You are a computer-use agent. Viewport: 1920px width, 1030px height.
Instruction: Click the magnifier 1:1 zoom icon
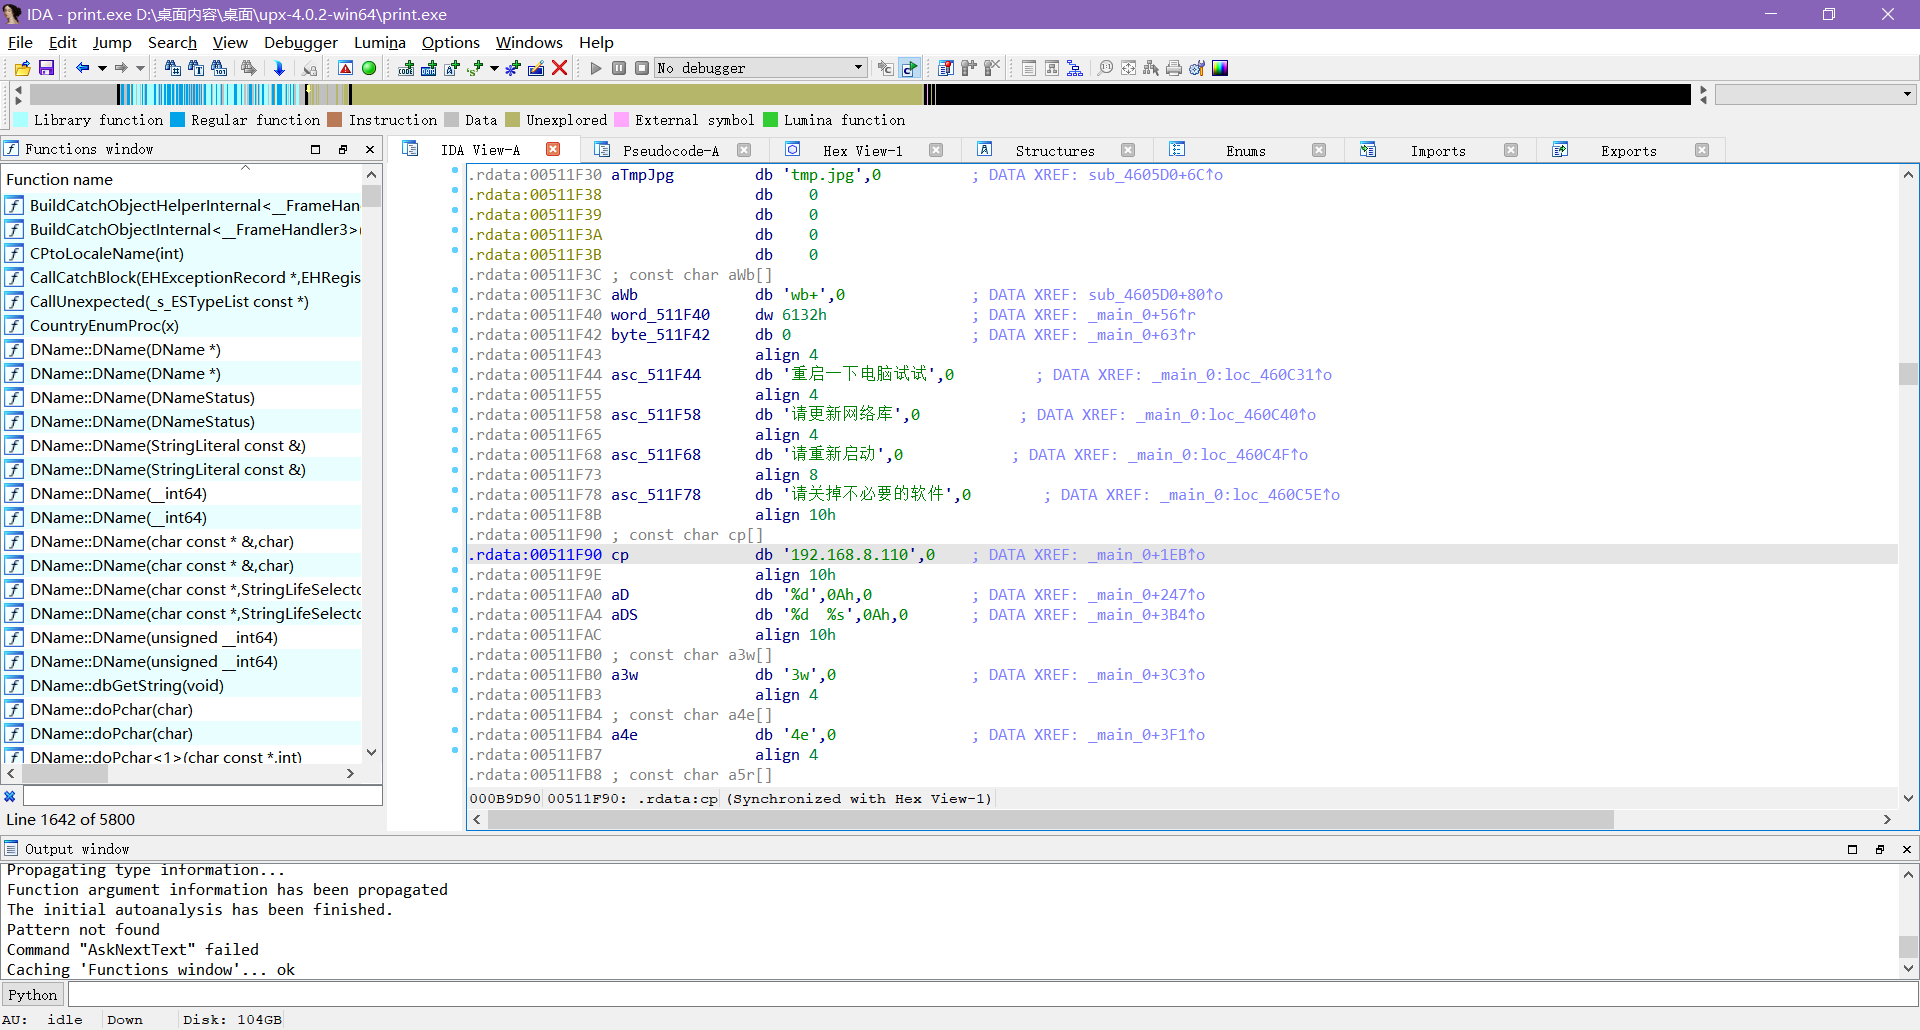coord(1105,68)
